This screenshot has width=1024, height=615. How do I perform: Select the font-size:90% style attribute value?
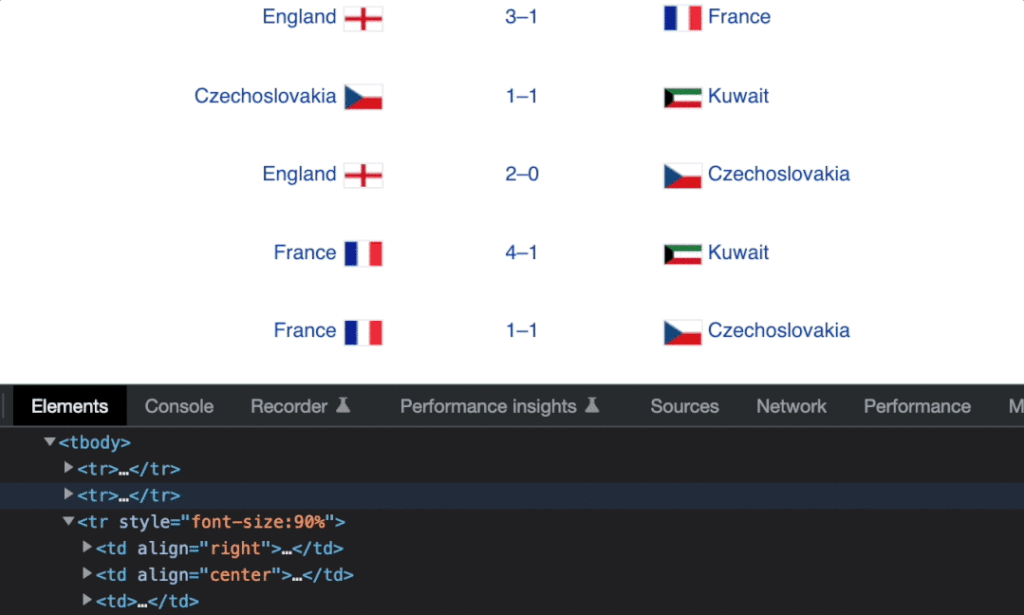(x=260, y=522)
